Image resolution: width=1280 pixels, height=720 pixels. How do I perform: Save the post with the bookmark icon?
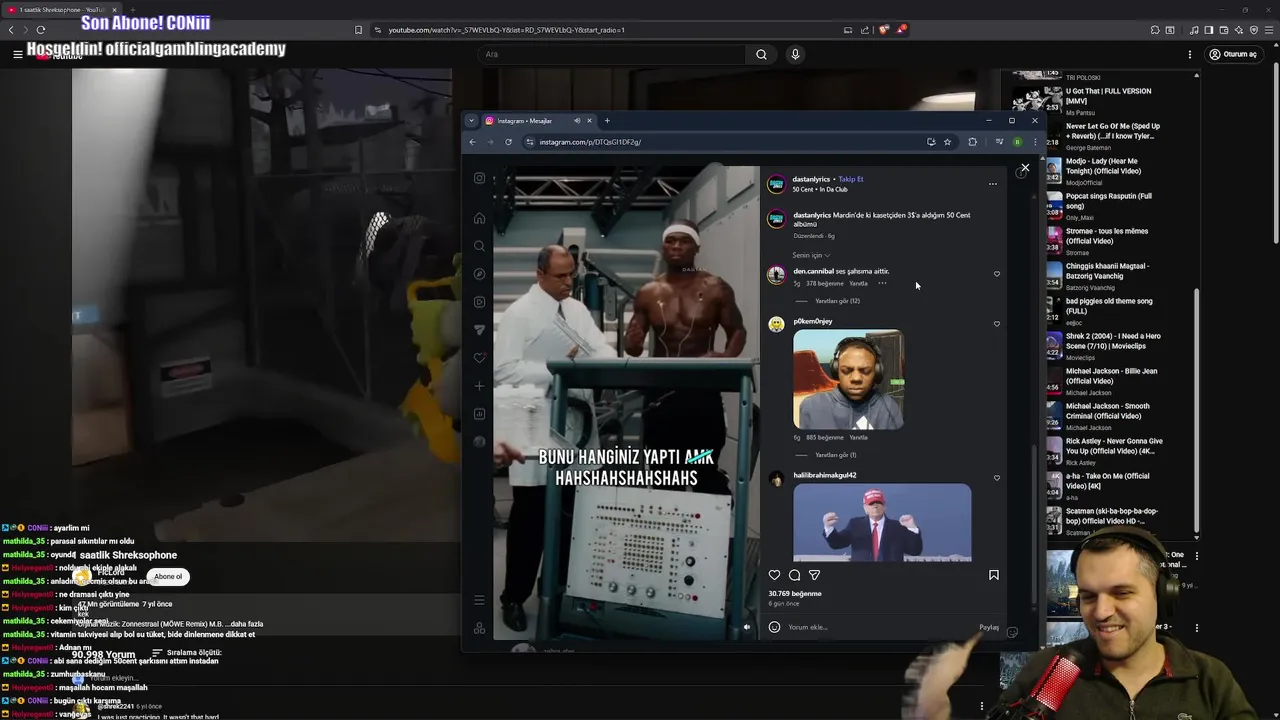[994, 575]
